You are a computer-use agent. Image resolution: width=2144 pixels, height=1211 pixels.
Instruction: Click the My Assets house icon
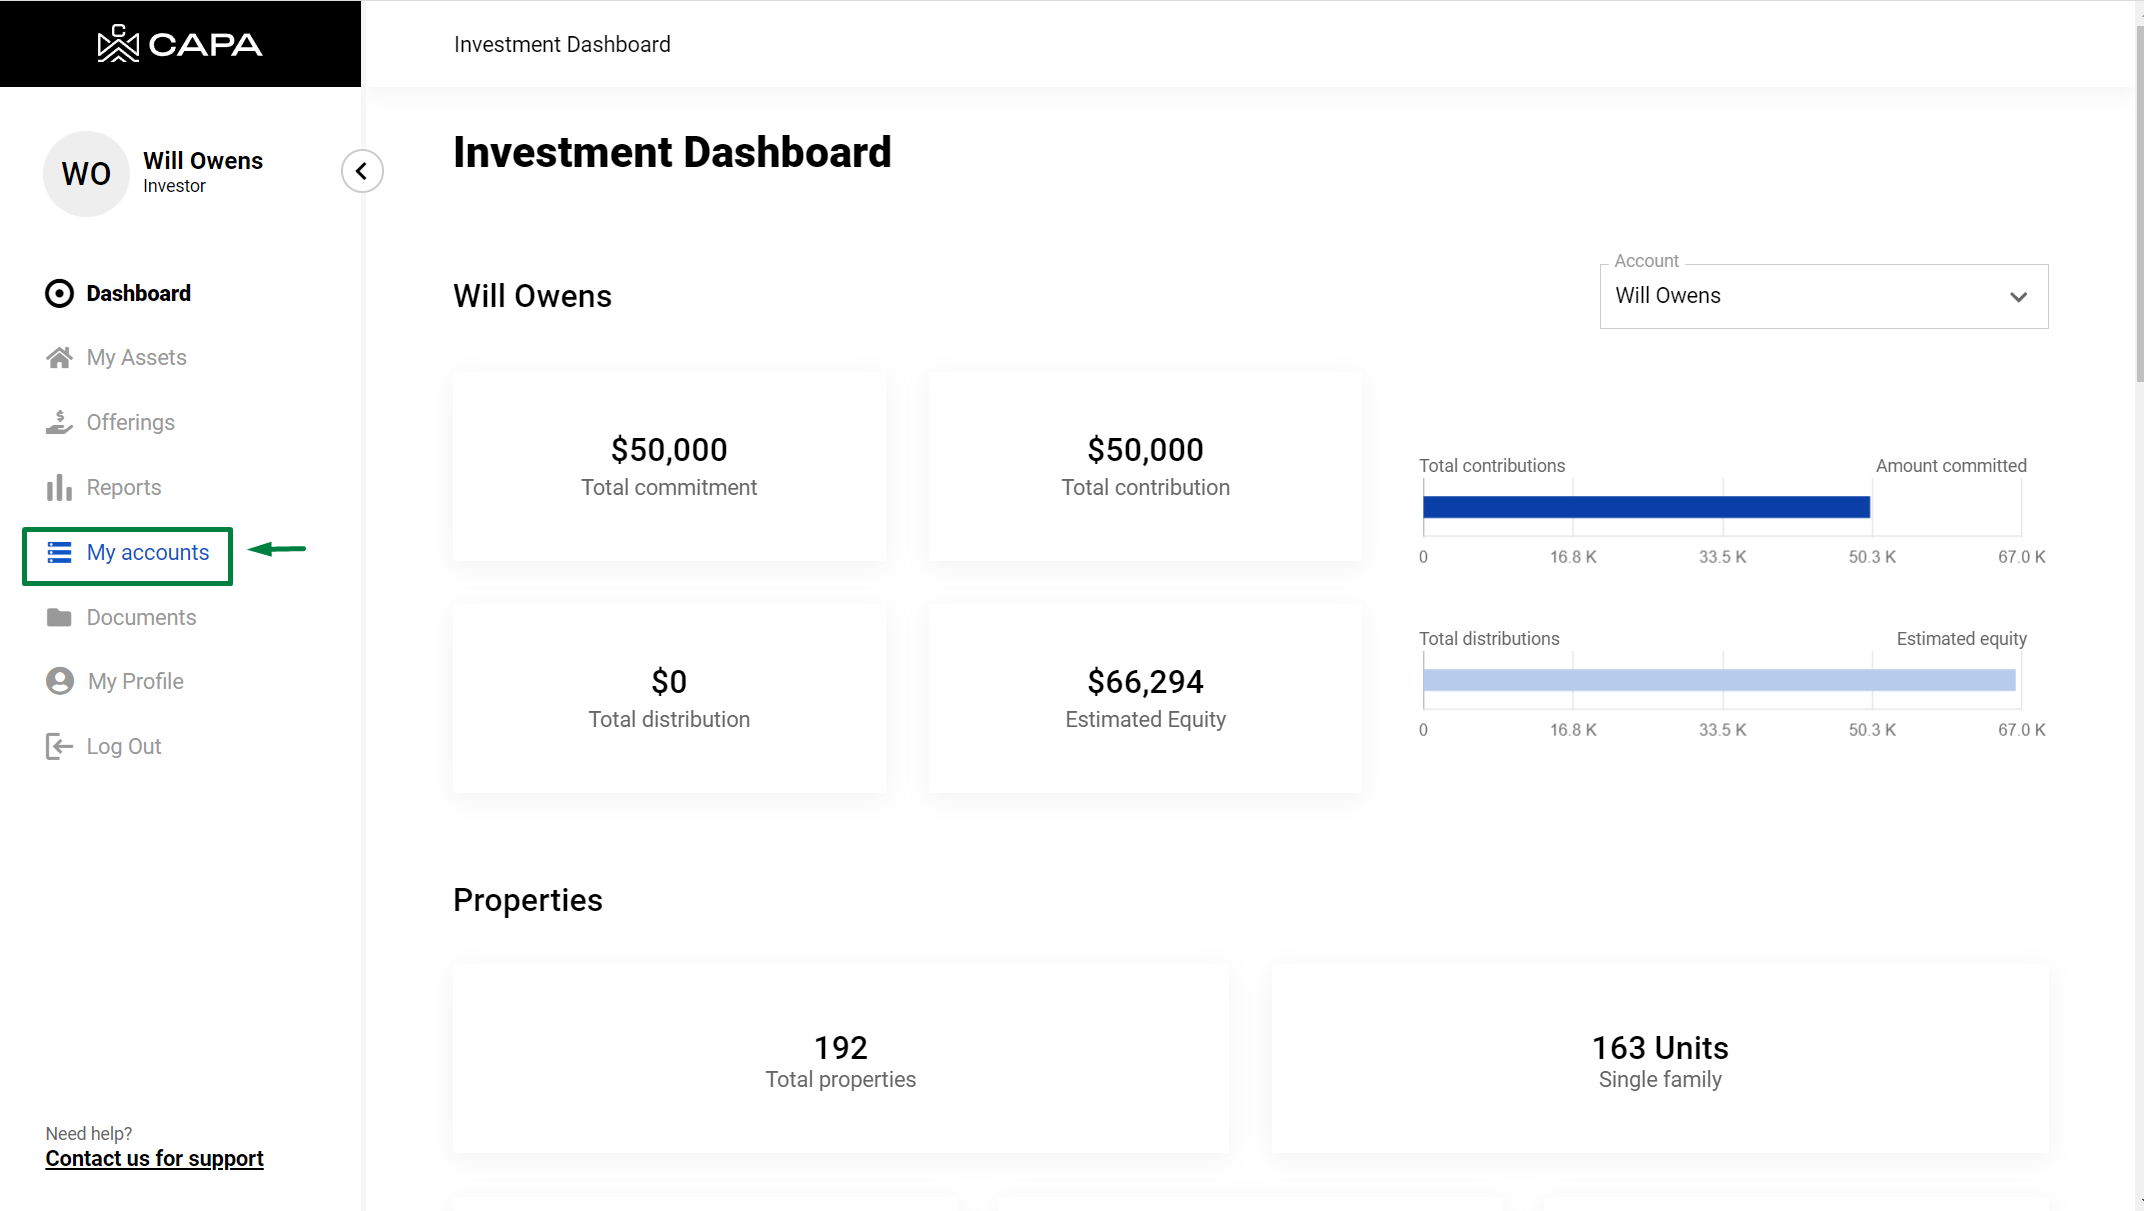[x=59, y=357]
